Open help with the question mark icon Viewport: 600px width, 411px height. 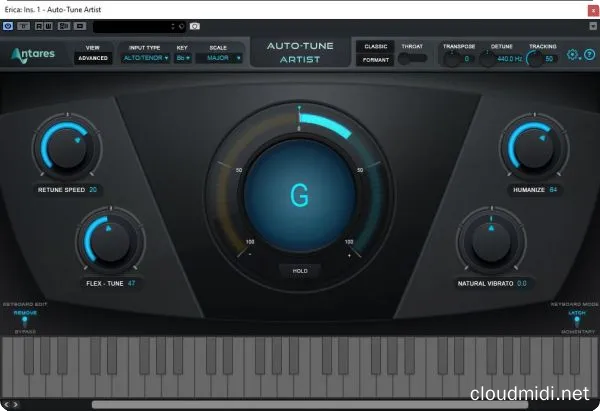point(590,55)
